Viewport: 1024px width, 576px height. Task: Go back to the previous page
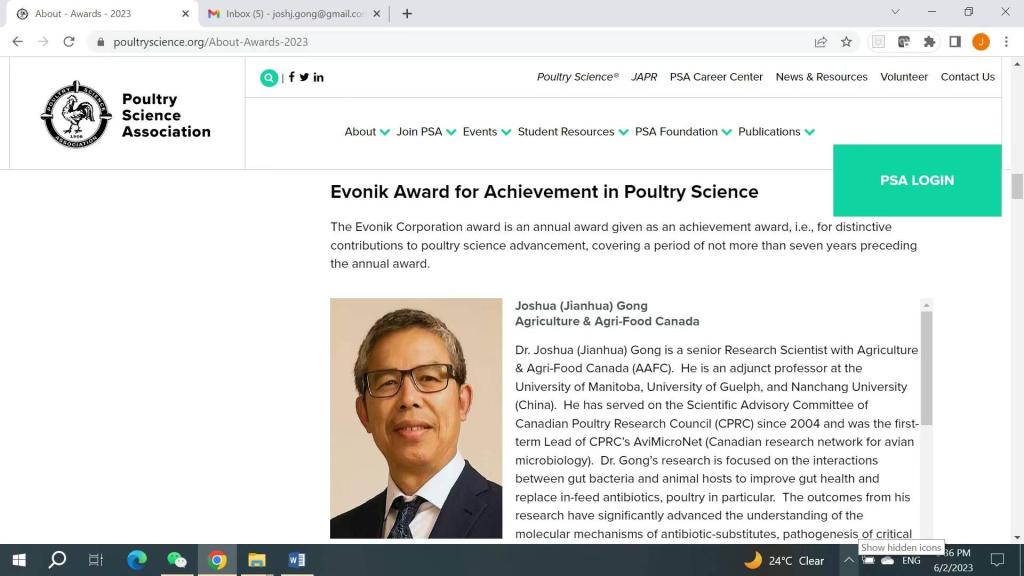[x=18, y=42]
